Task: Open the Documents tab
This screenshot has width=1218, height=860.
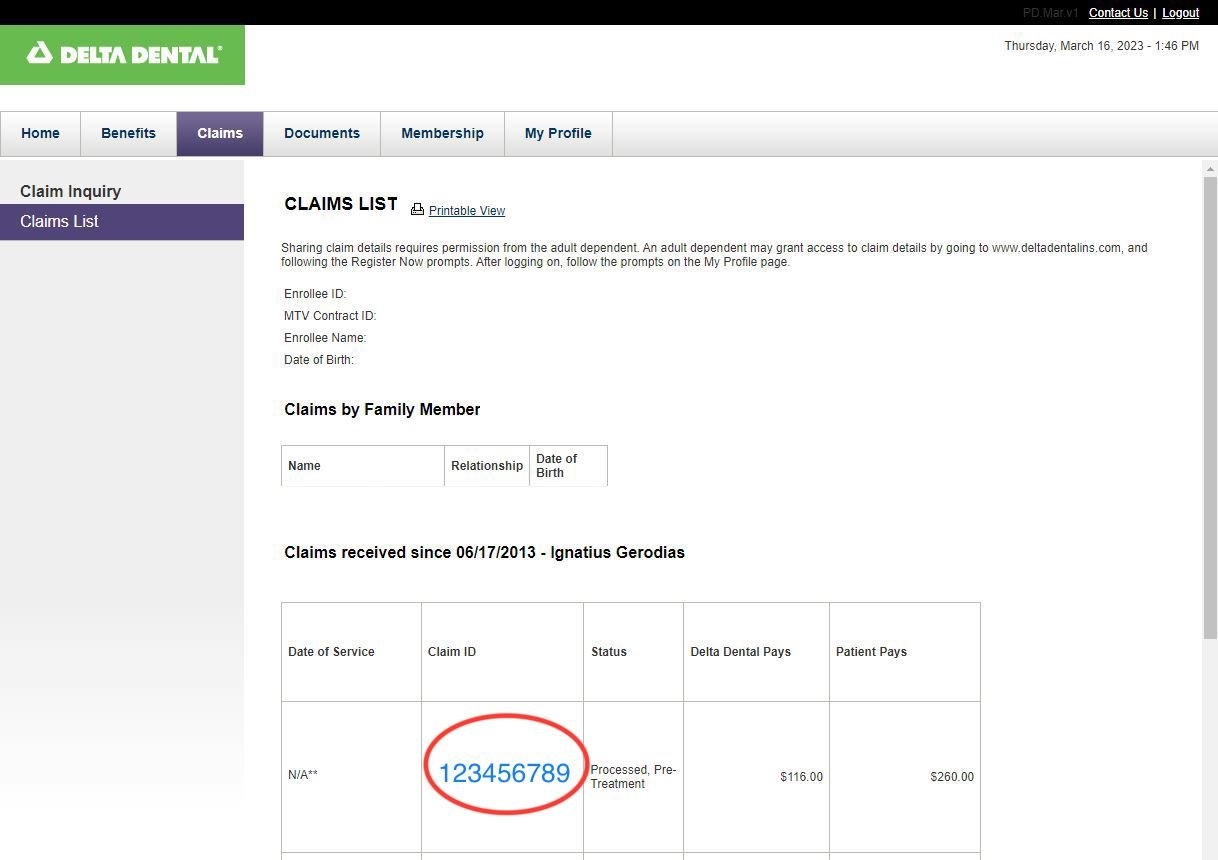Action: (x=321, y=133)
